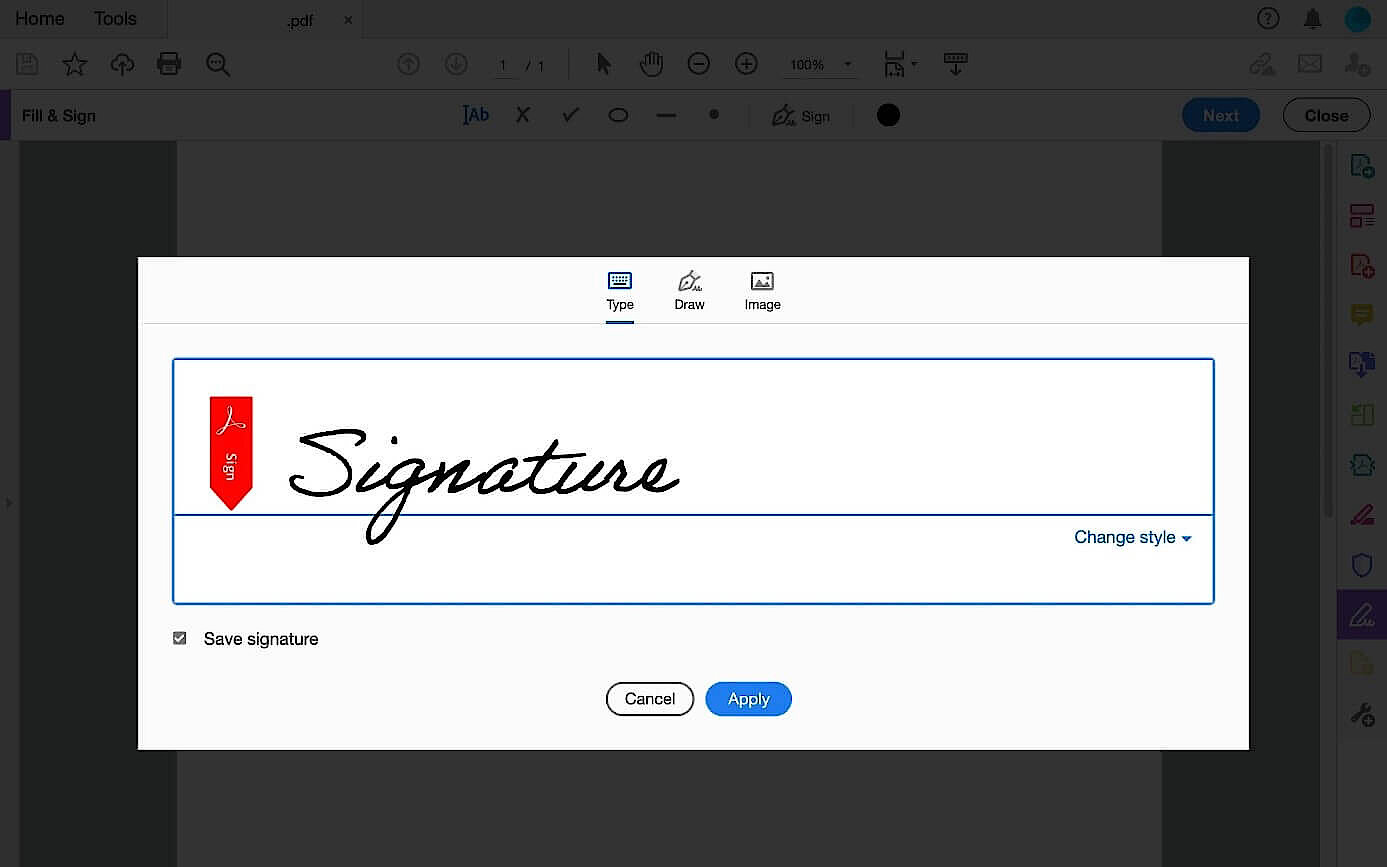Open the annotation color picker
1387x867 pixels.
coord(888,114)
